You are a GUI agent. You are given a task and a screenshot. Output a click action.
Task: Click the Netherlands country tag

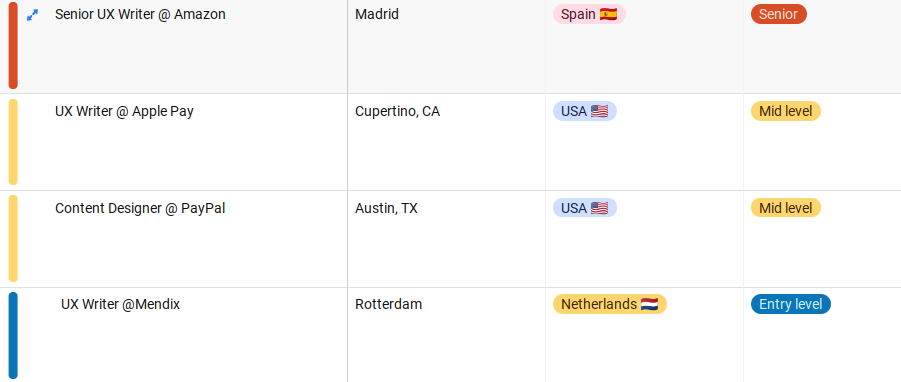(x=610, y=304)
